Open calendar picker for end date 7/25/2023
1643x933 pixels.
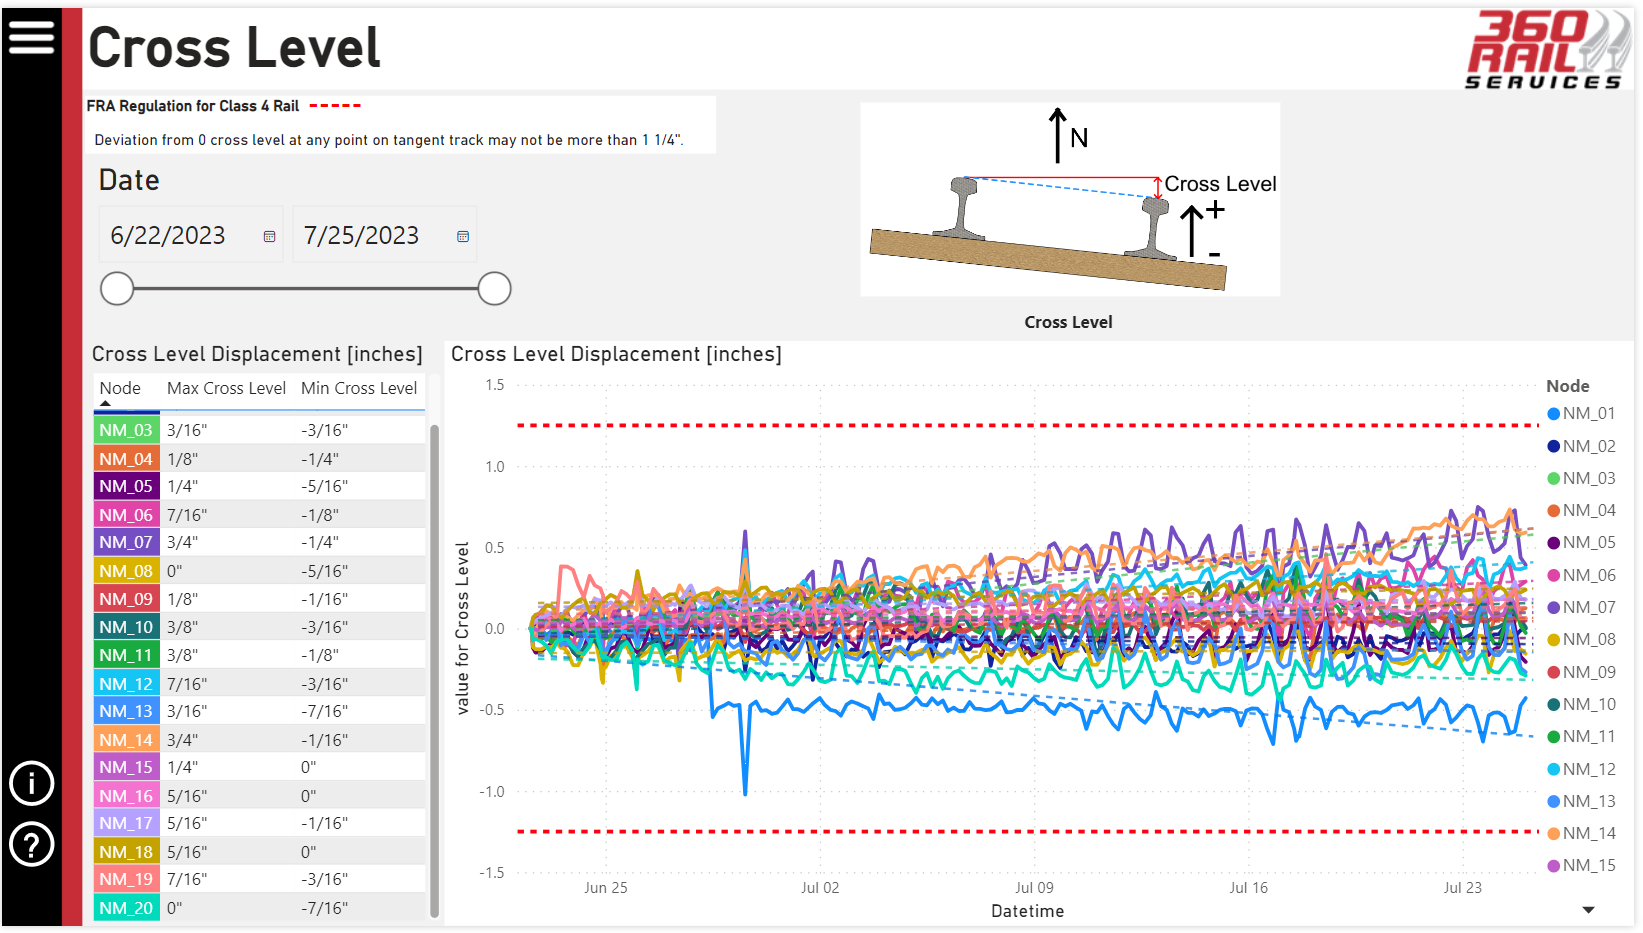463,237
